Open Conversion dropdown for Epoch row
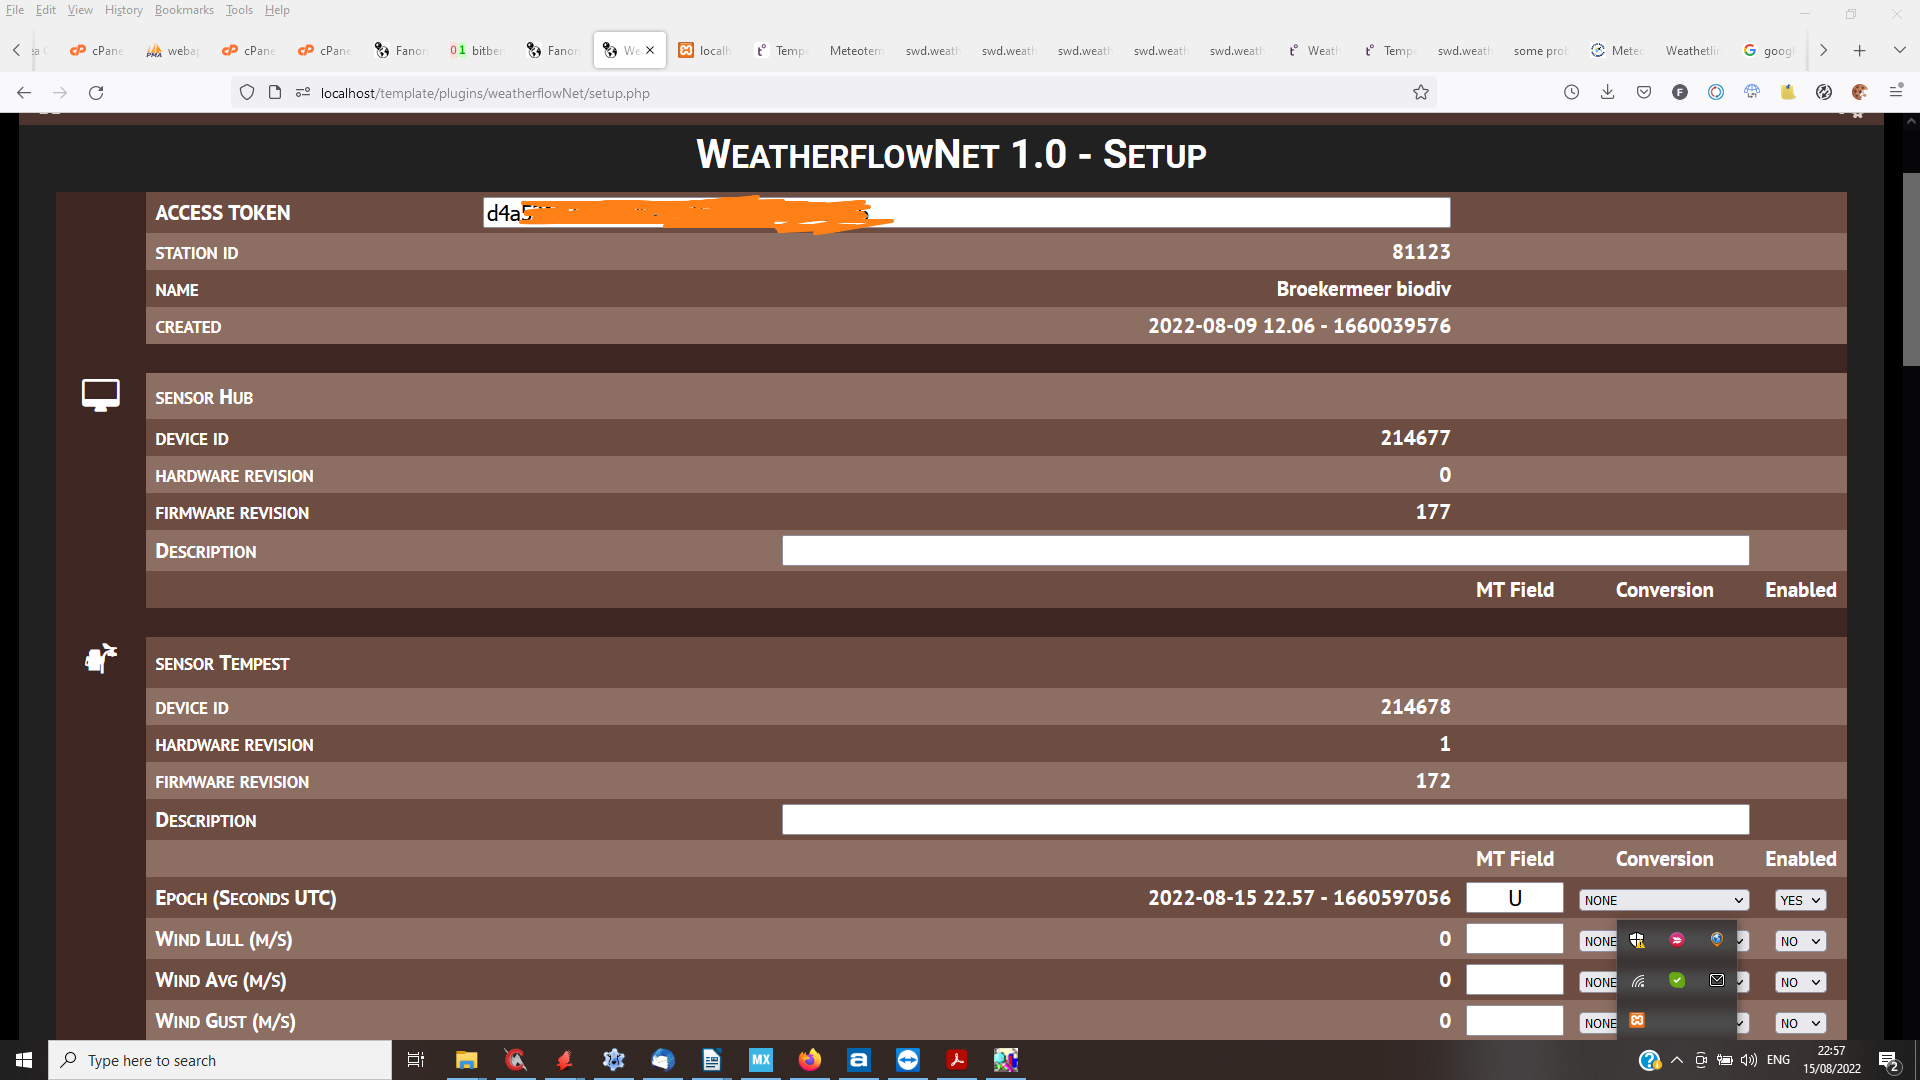This screenshot has height=1080, width=1920. [1664, 900]
